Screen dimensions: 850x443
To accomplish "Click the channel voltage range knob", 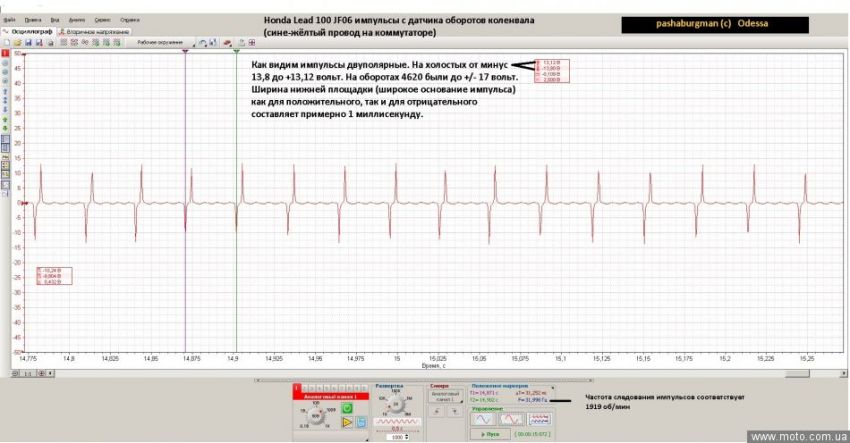I will coord(315,415).
